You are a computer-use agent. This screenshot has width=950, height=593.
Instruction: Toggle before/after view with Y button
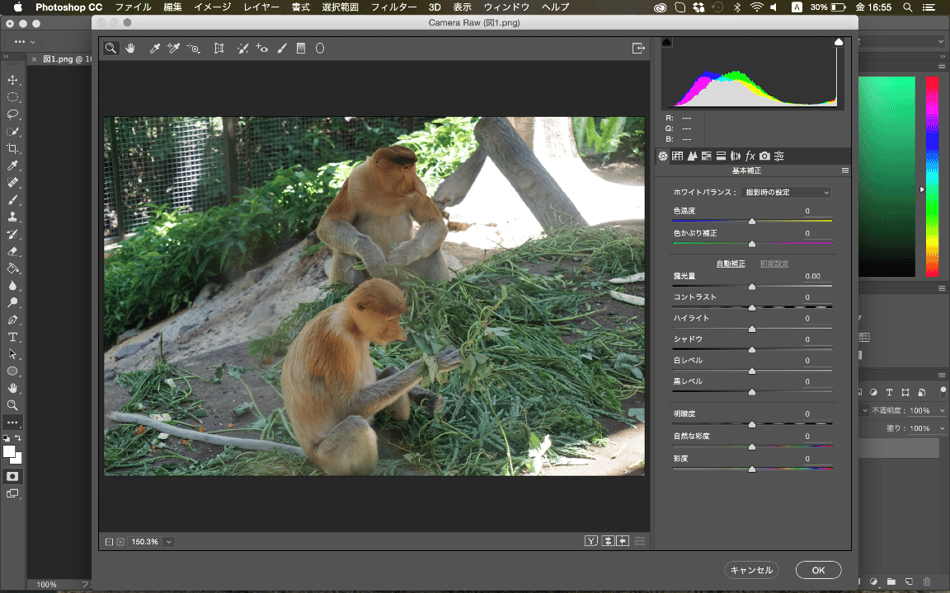(x=591, y=541)
